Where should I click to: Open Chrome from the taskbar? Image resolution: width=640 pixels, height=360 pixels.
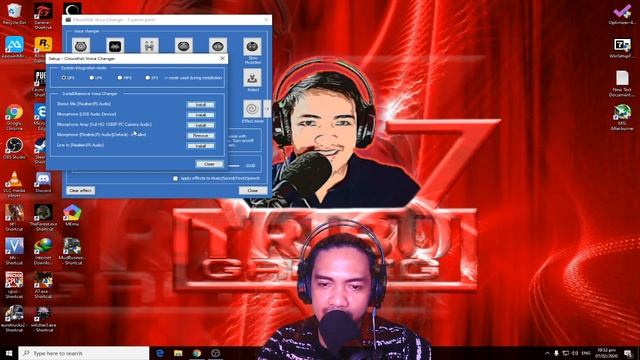(197, 353)
